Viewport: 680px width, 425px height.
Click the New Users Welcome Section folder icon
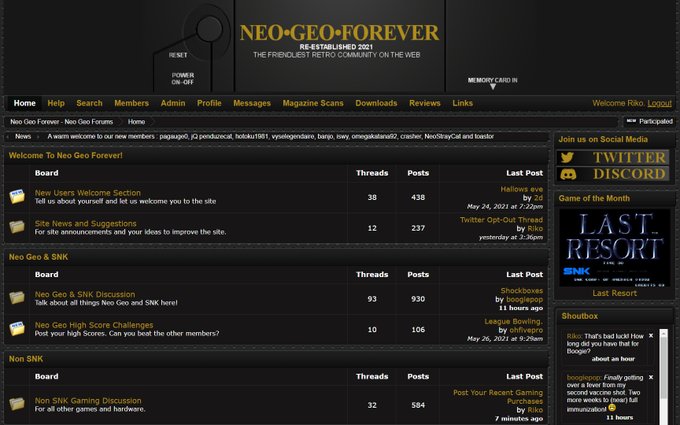[17, 196]
